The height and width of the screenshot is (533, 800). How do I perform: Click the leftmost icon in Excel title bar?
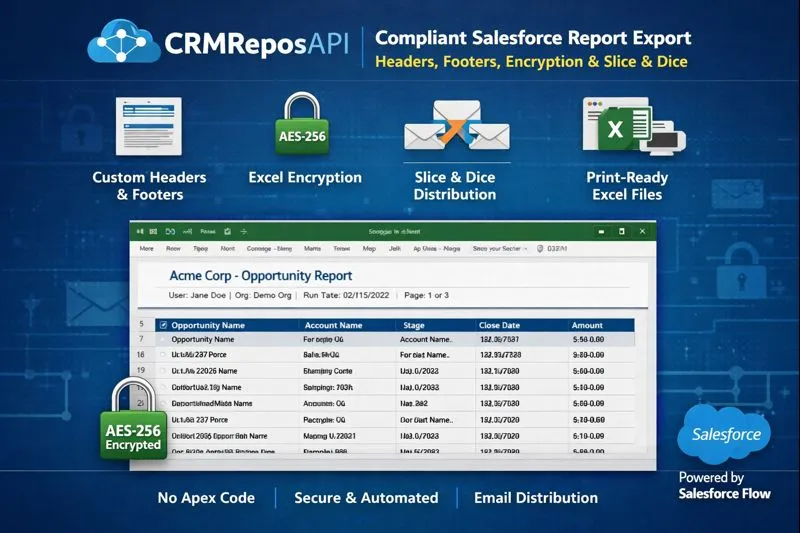coord(140,232)
